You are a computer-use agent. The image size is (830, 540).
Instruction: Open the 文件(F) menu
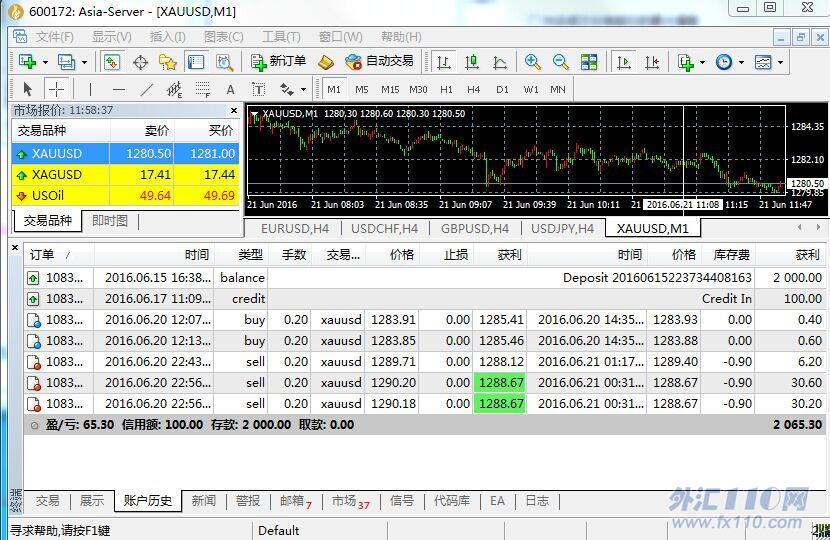tap(55, 37)
